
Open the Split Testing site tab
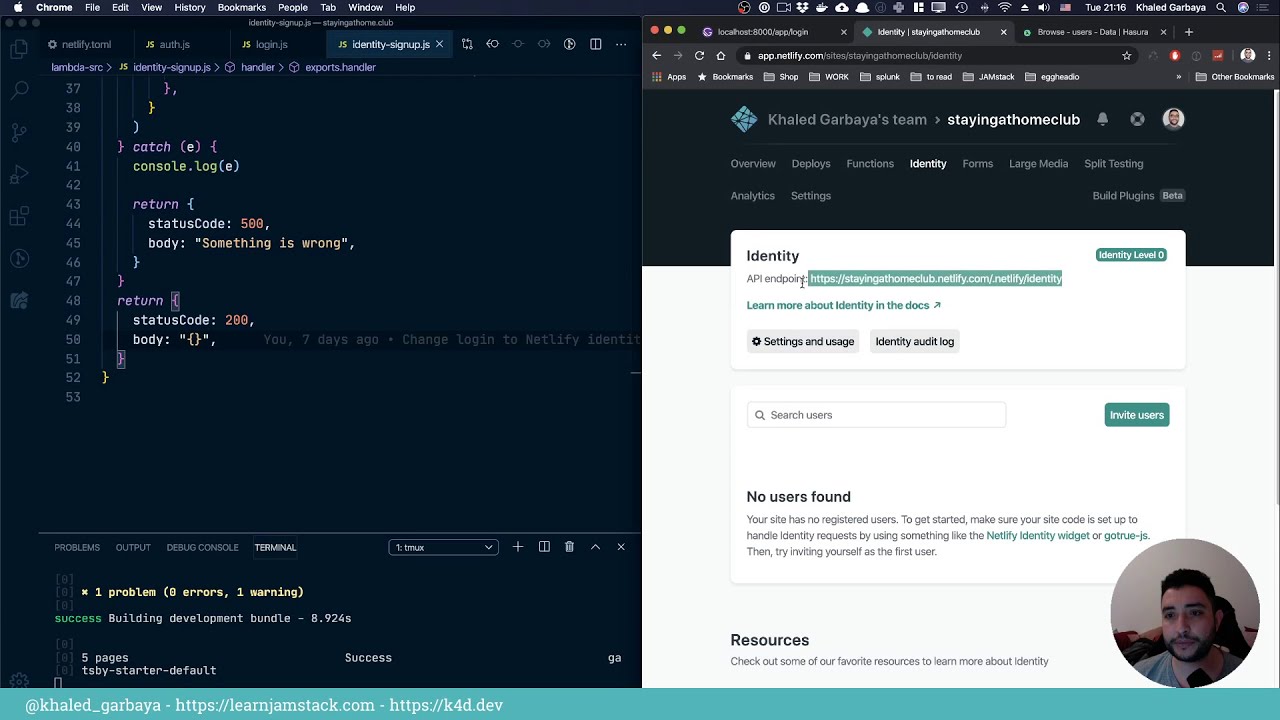pos(1114,164)
